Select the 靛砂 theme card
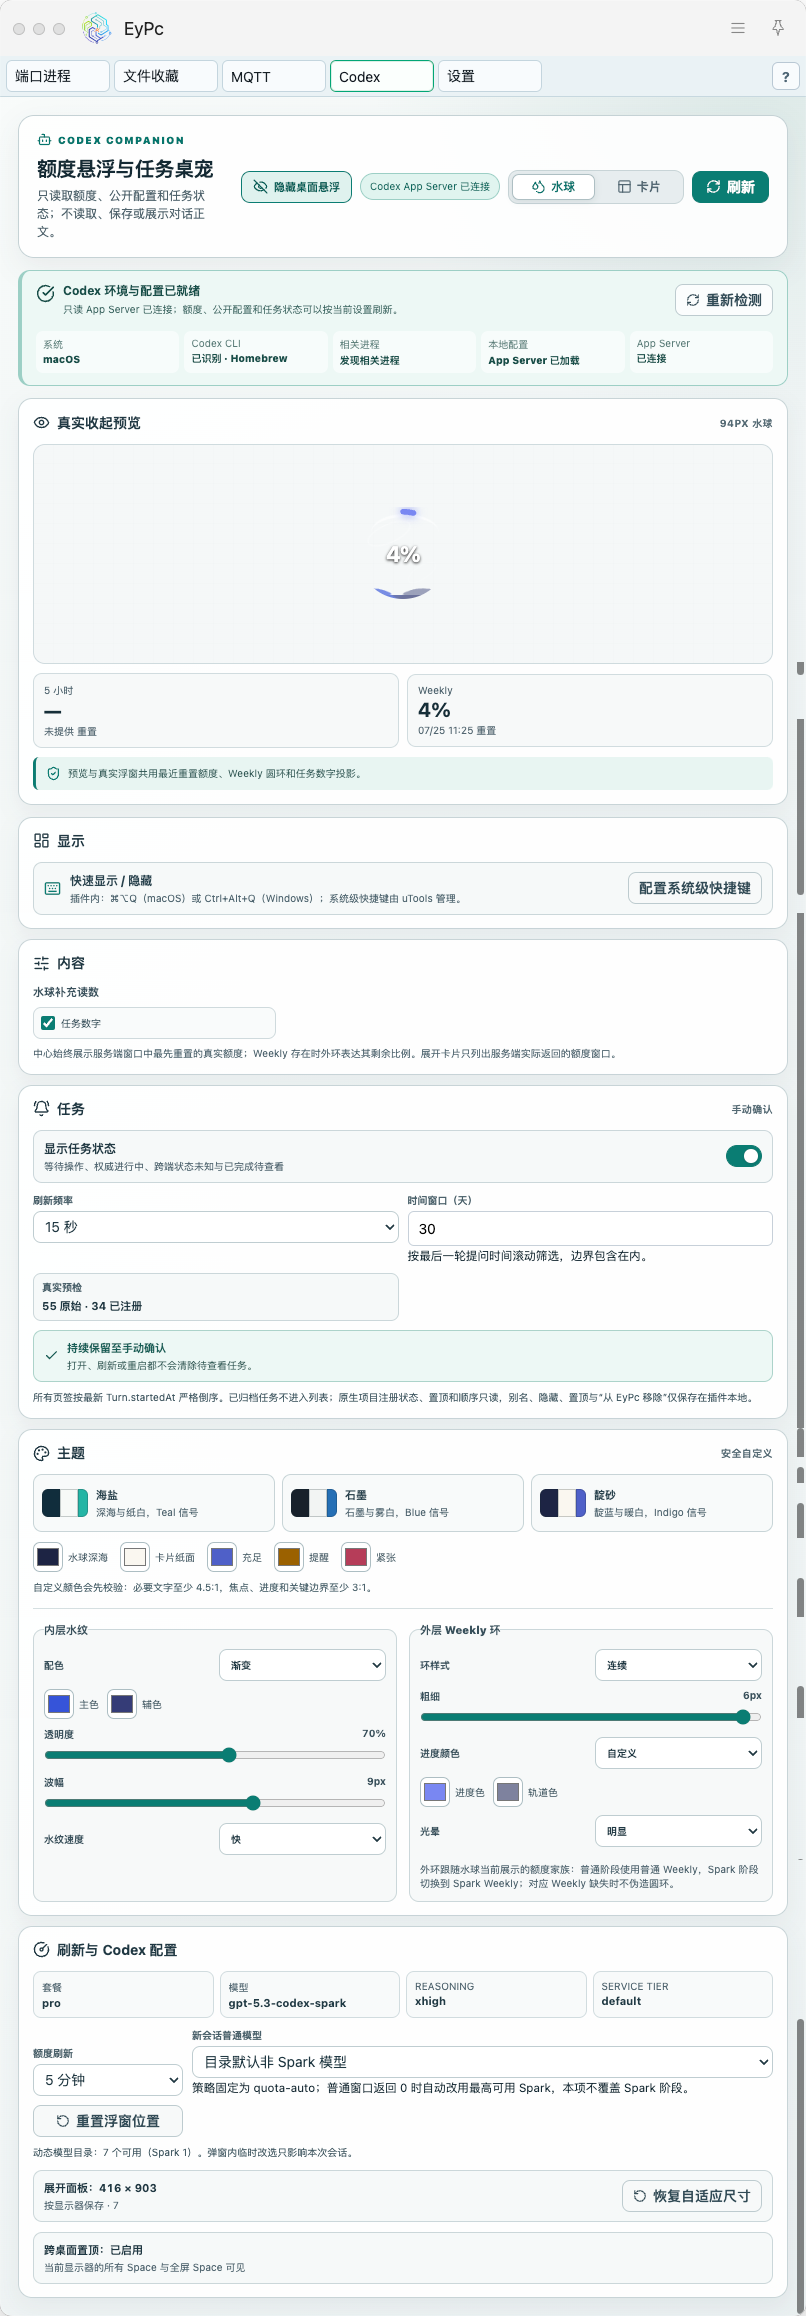The image size is (806, 2316). click(x=652, y=1503)
